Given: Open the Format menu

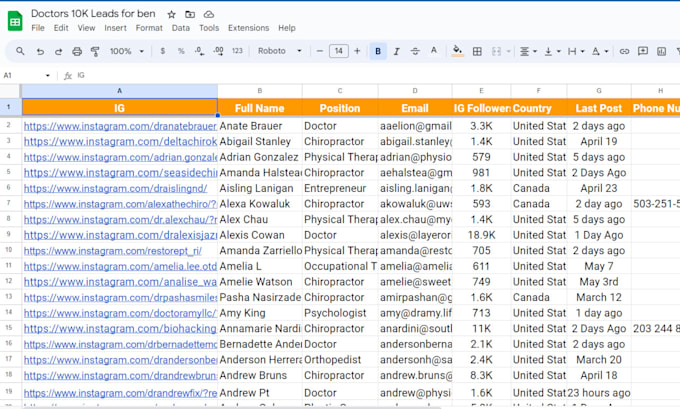Looking at the screenshot, I should pos(149,28).
